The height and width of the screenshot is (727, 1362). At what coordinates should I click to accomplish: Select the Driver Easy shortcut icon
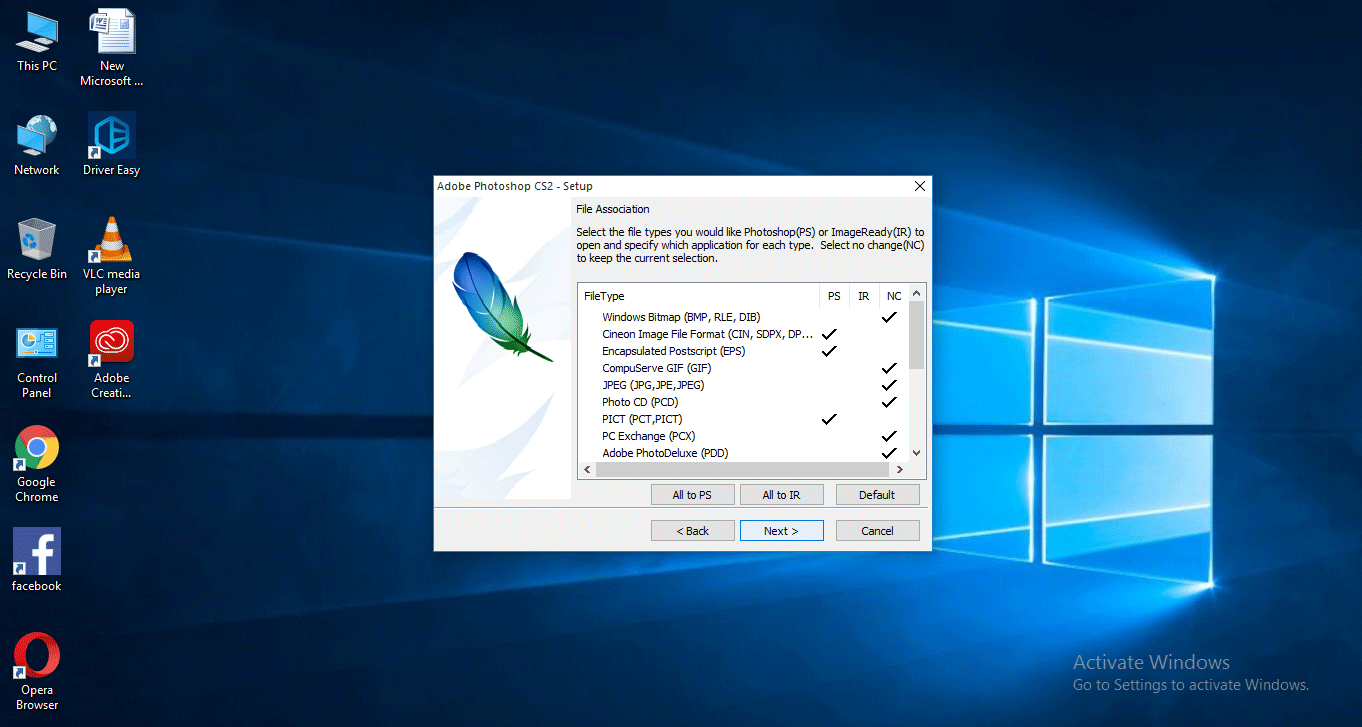coord(112,146)
